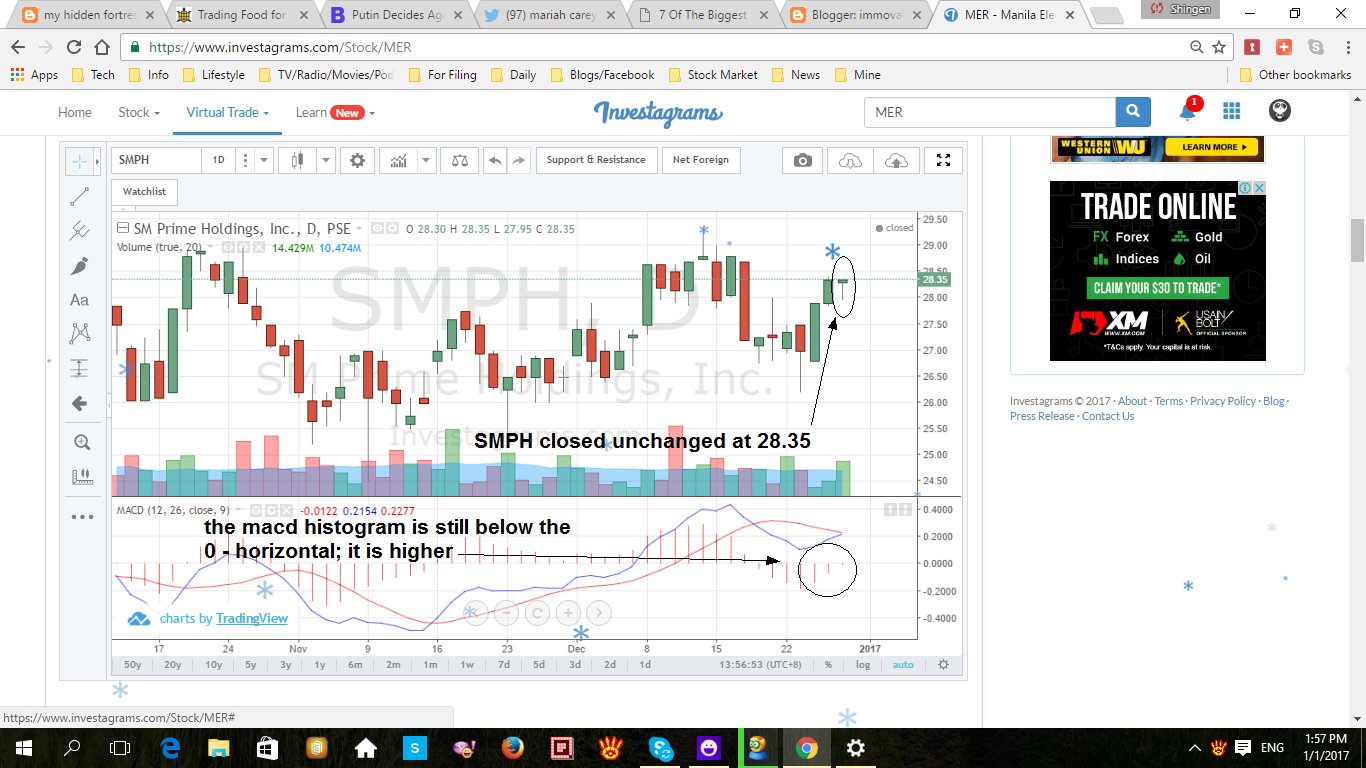Take a chart snapshot with the camera icon
Screen dimensions: 1366x768
802,160
